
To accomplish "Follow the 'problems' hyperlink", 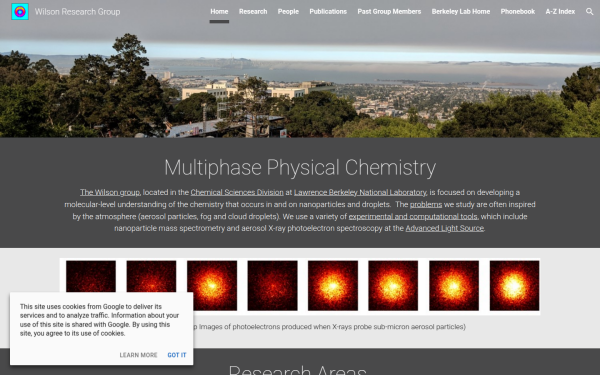I will pyautogui.click(x=426, y=204).
